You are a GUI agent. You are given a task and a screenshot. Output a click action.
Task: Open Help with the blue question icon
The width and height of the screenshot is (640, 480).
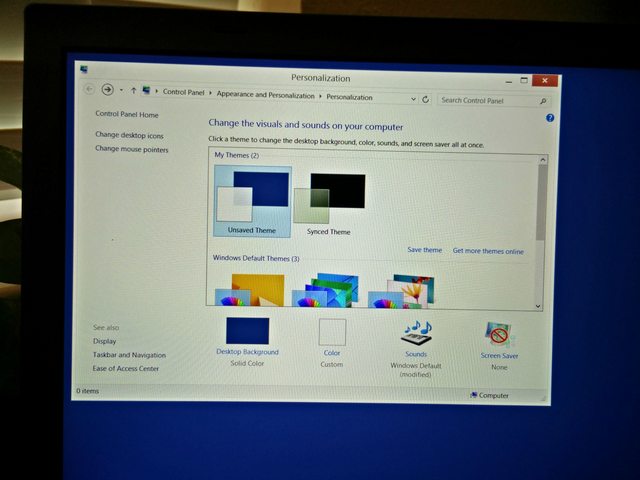(x=550, y=118)
